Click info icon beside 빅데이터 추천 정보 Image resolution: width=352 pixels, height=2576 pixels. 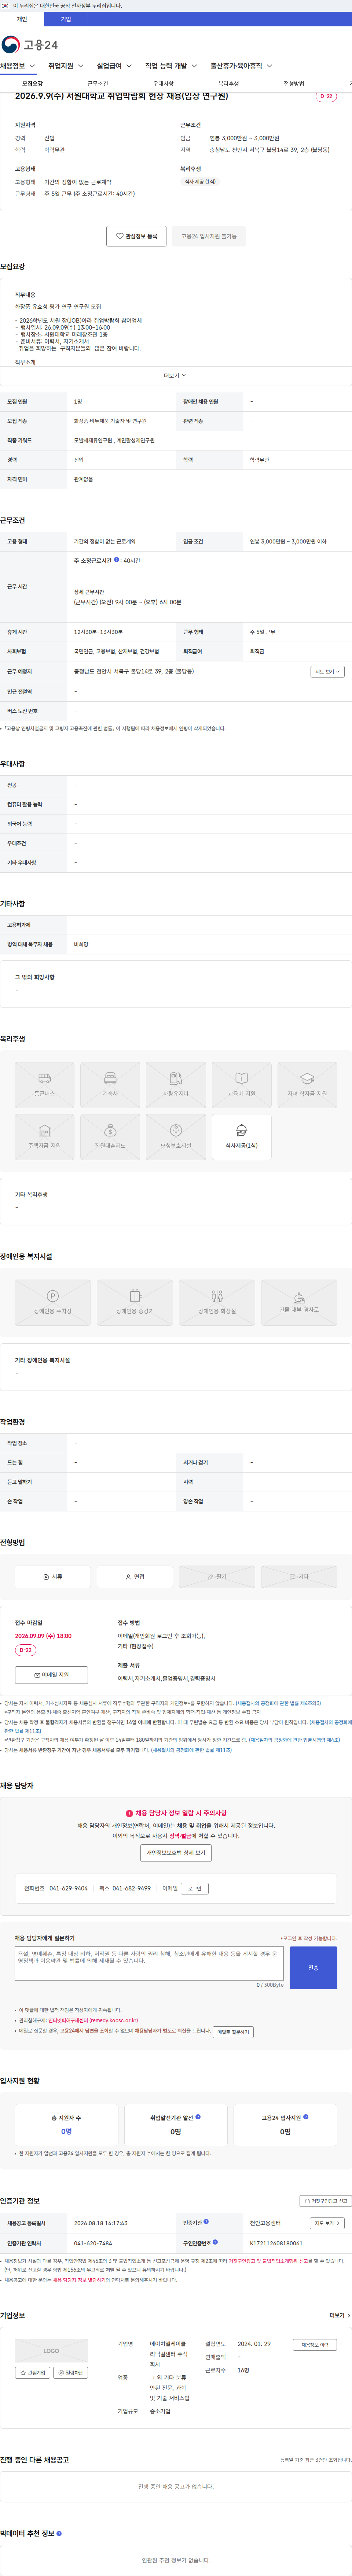pos(59,2534)
